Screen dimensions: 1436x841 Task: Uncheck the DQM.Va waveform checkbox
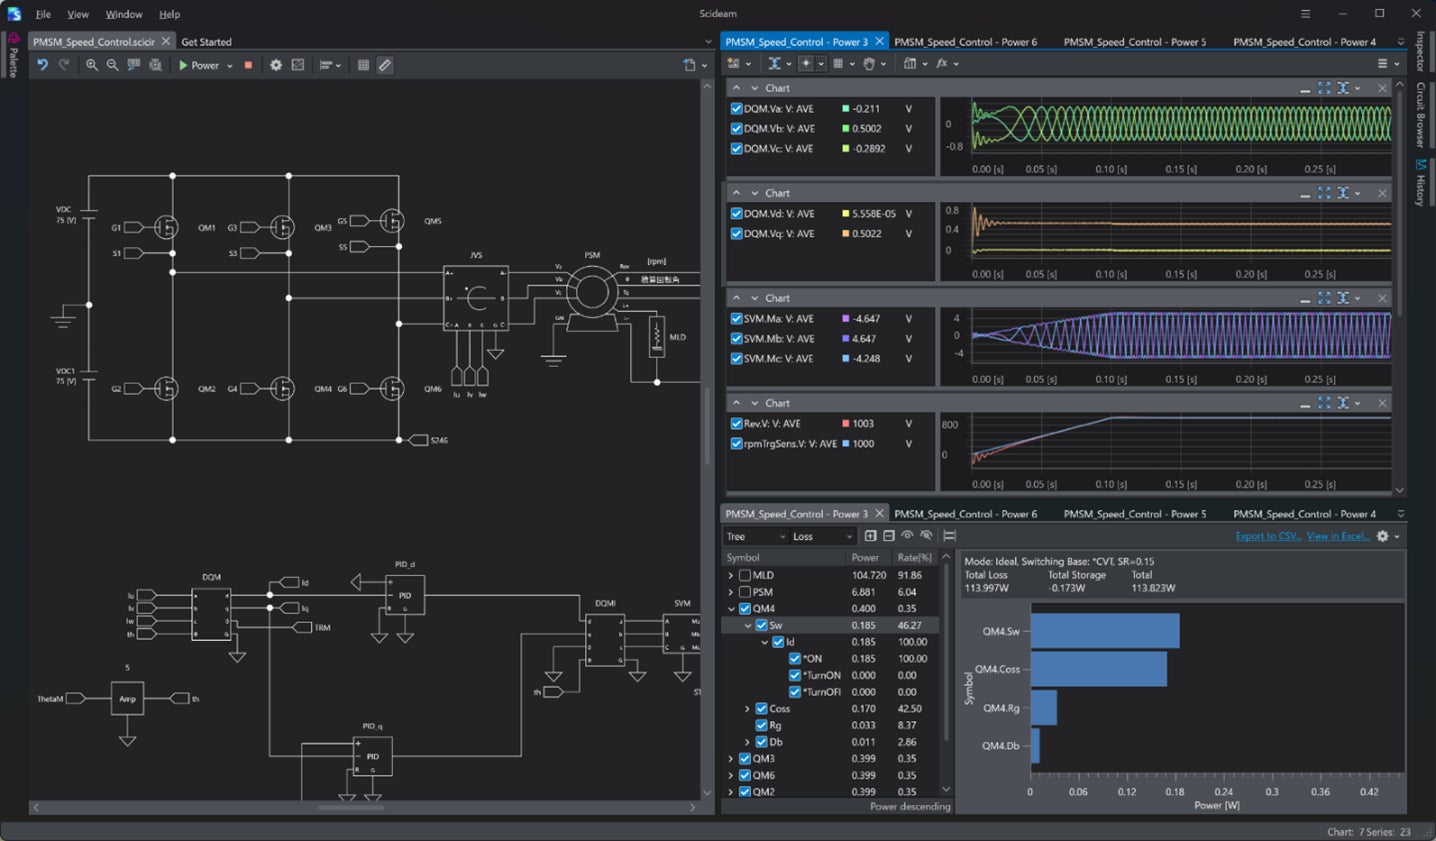tap(737, 109)
